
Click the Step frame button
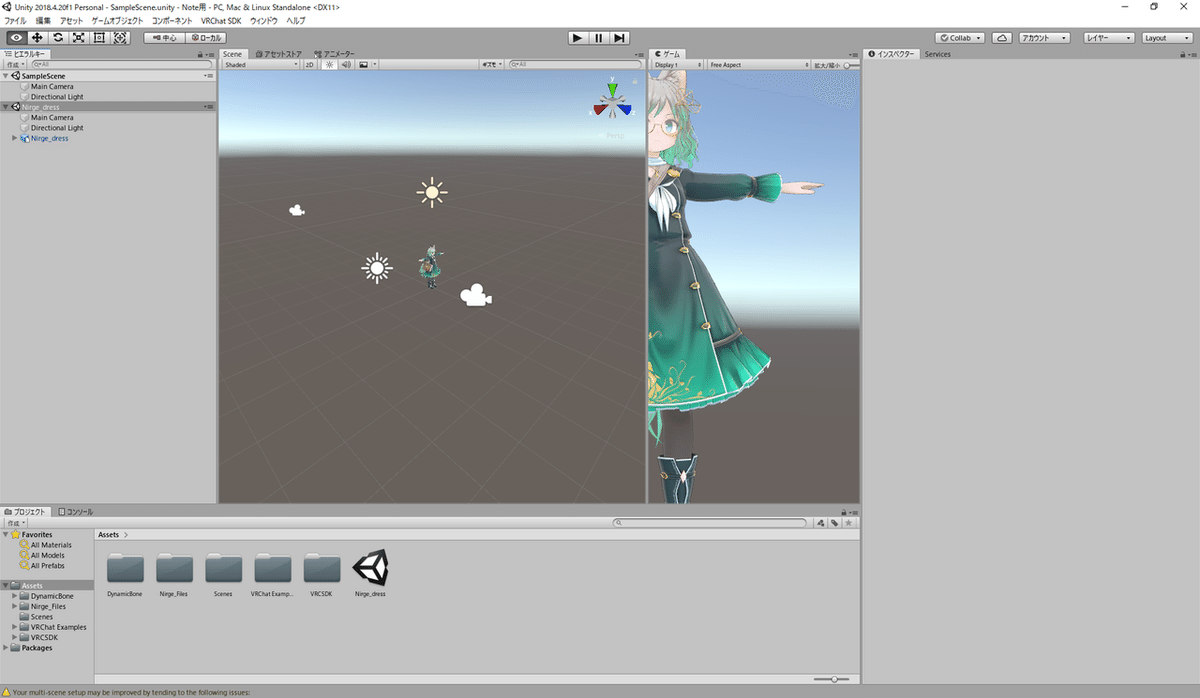pos(620,38)
